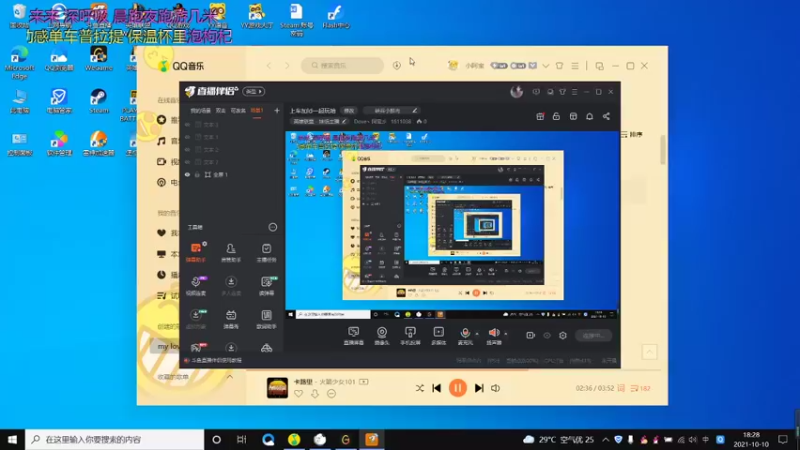
Task: Pause the current song in QQ音乐
Action: (458, 388)
